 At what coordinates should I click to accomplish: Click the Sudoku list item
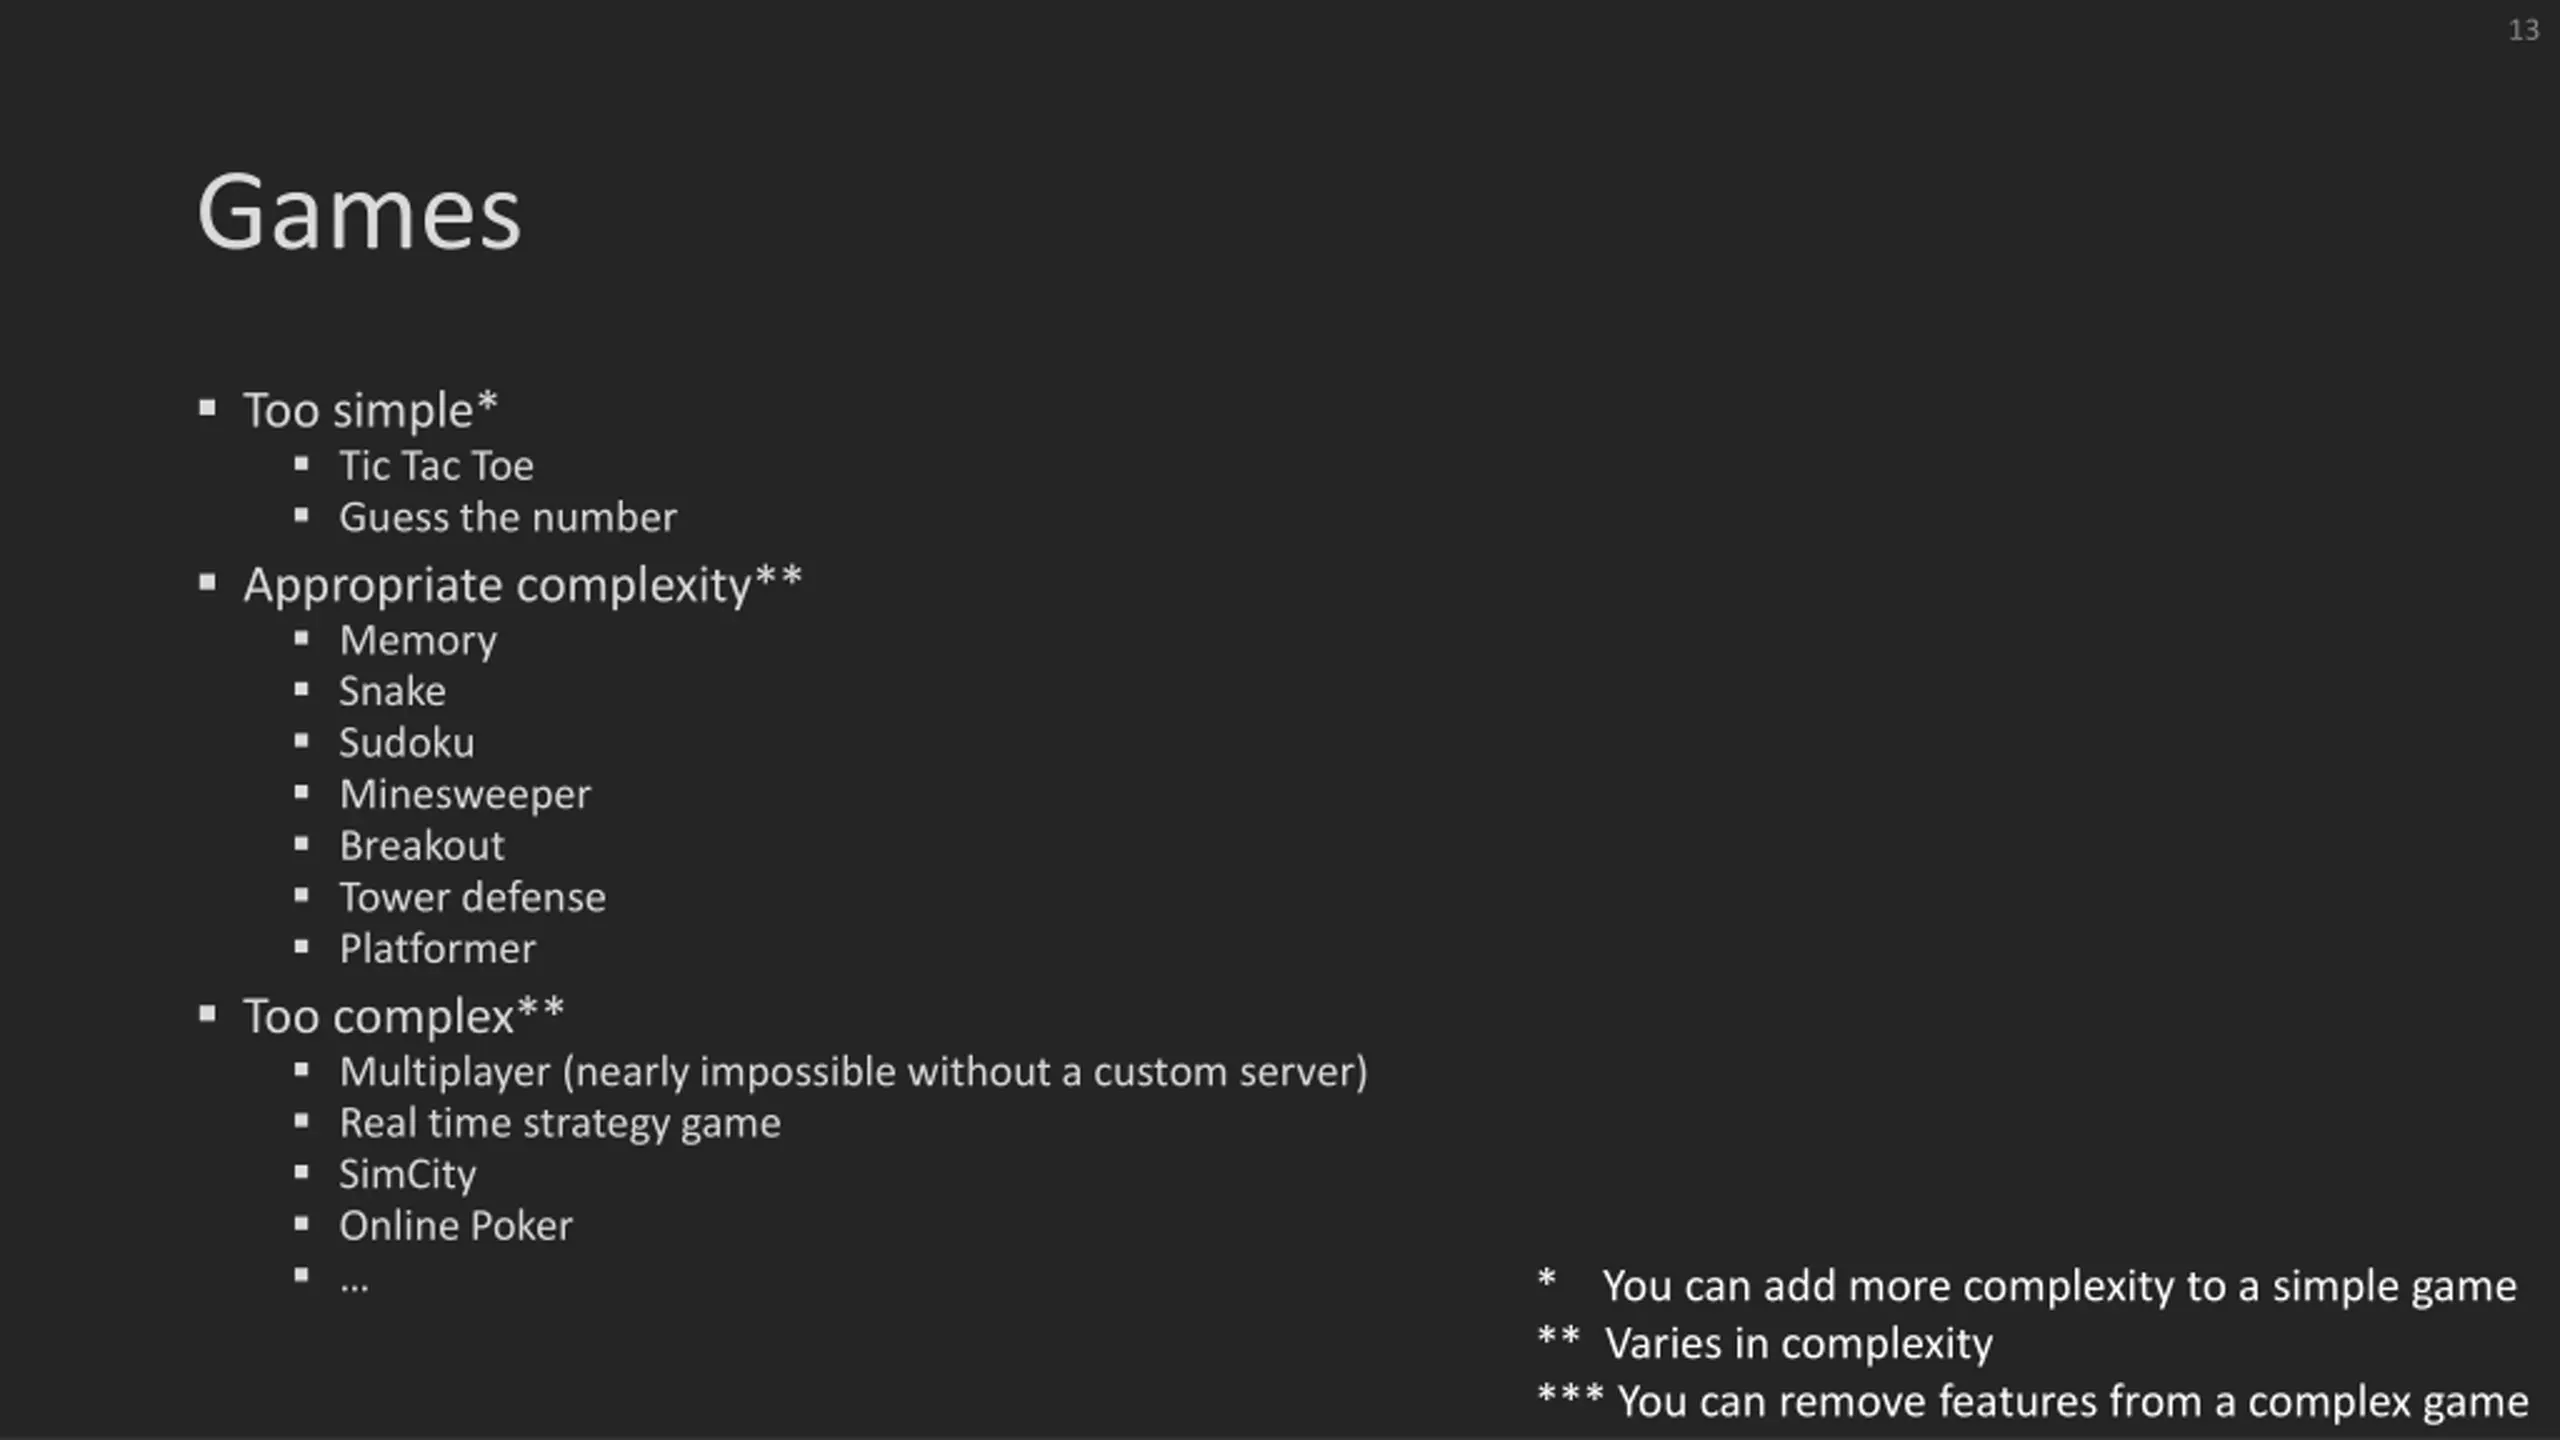tap(406, 743)
